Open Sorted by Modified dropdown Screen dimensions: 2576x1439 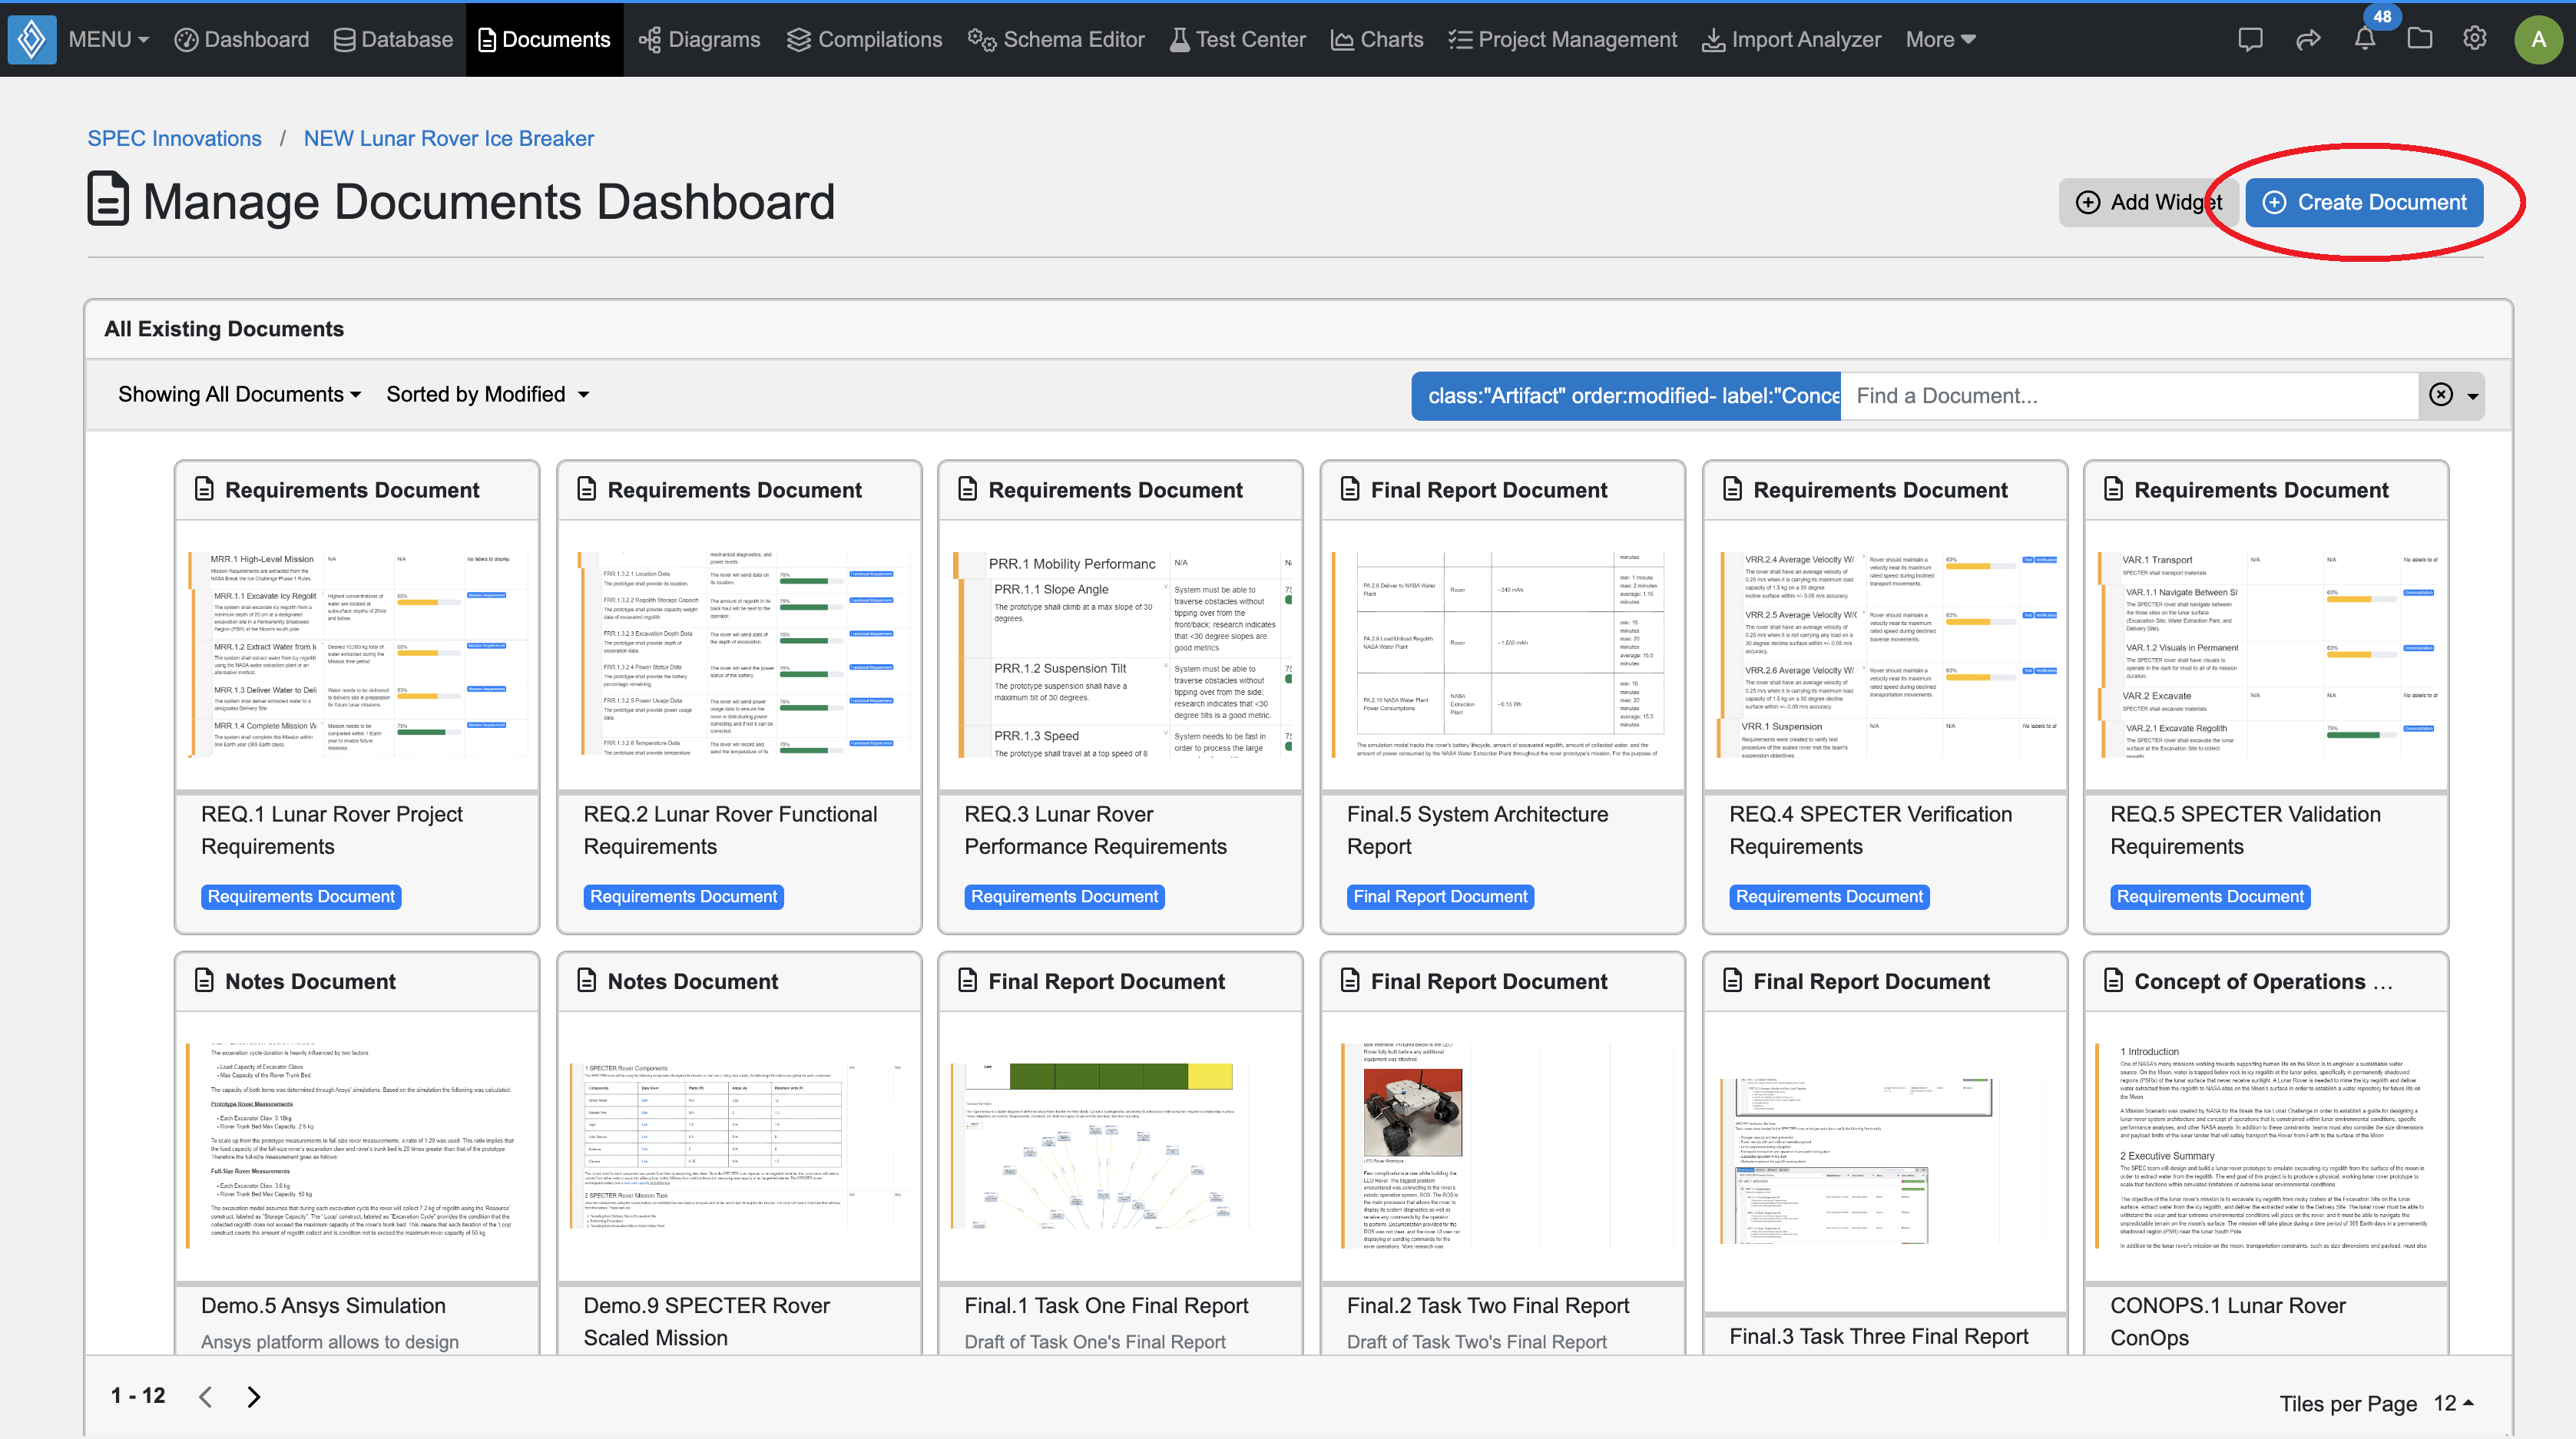click(487, 395)
